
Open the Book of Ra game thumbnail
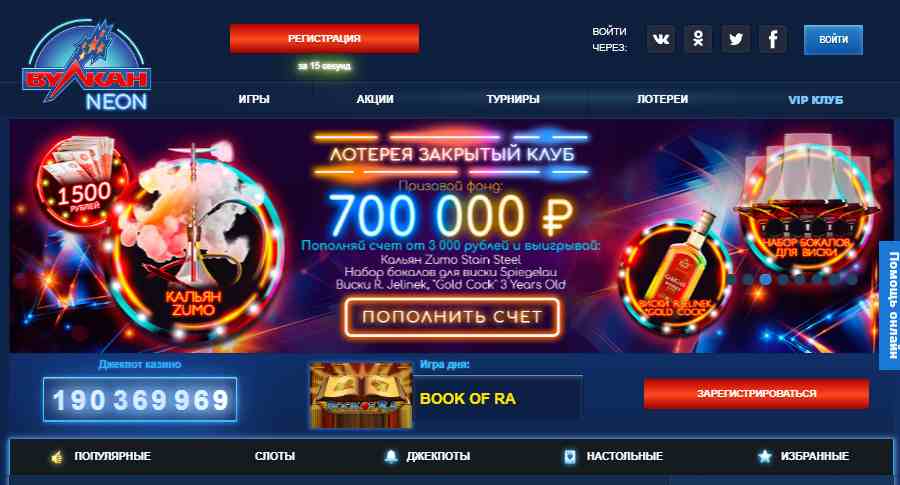361,395
